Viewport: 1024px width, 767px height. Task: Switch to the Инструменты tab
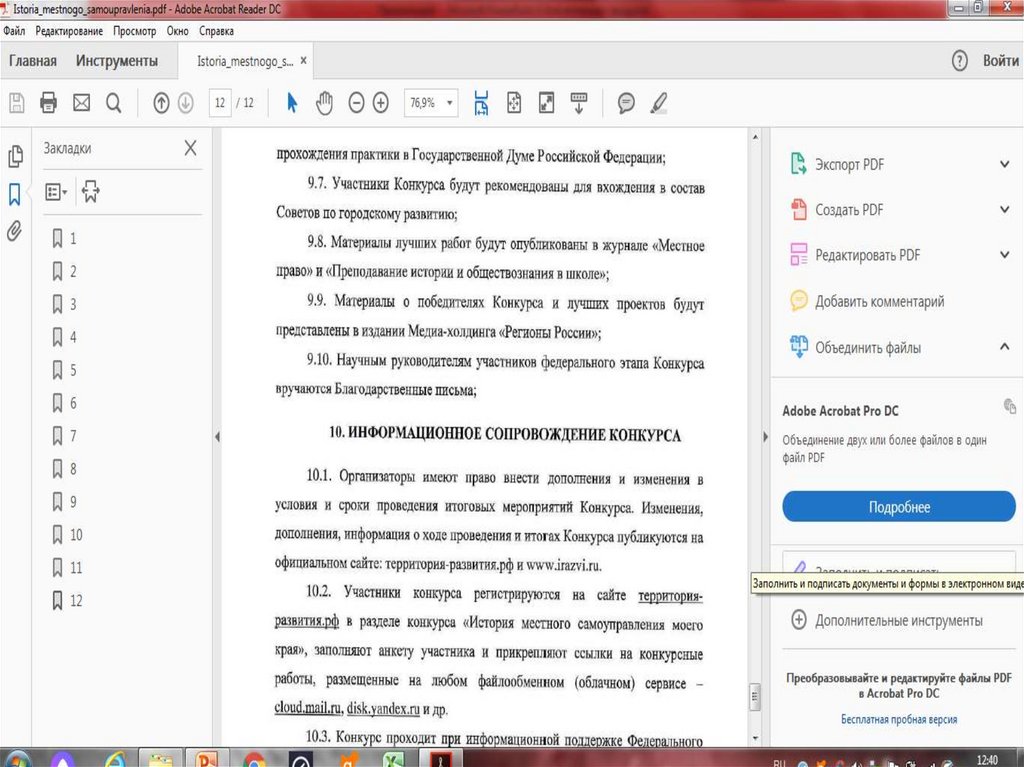[117, 61]
